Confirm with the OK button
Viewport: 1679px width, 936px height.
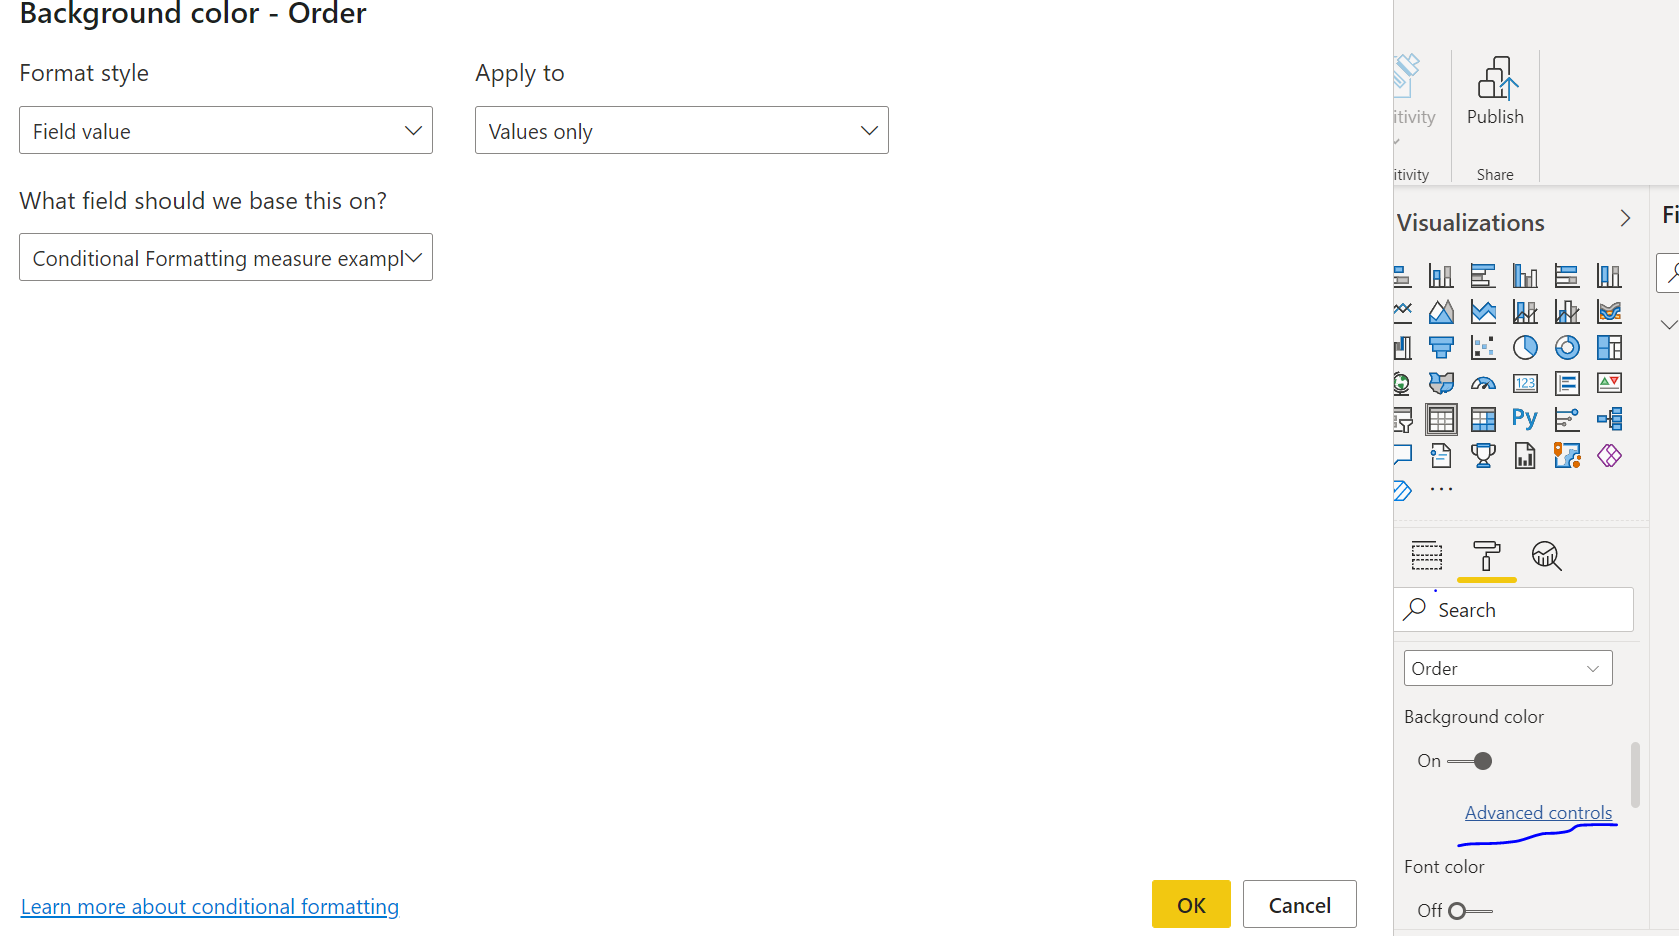tap(1191, 904)
